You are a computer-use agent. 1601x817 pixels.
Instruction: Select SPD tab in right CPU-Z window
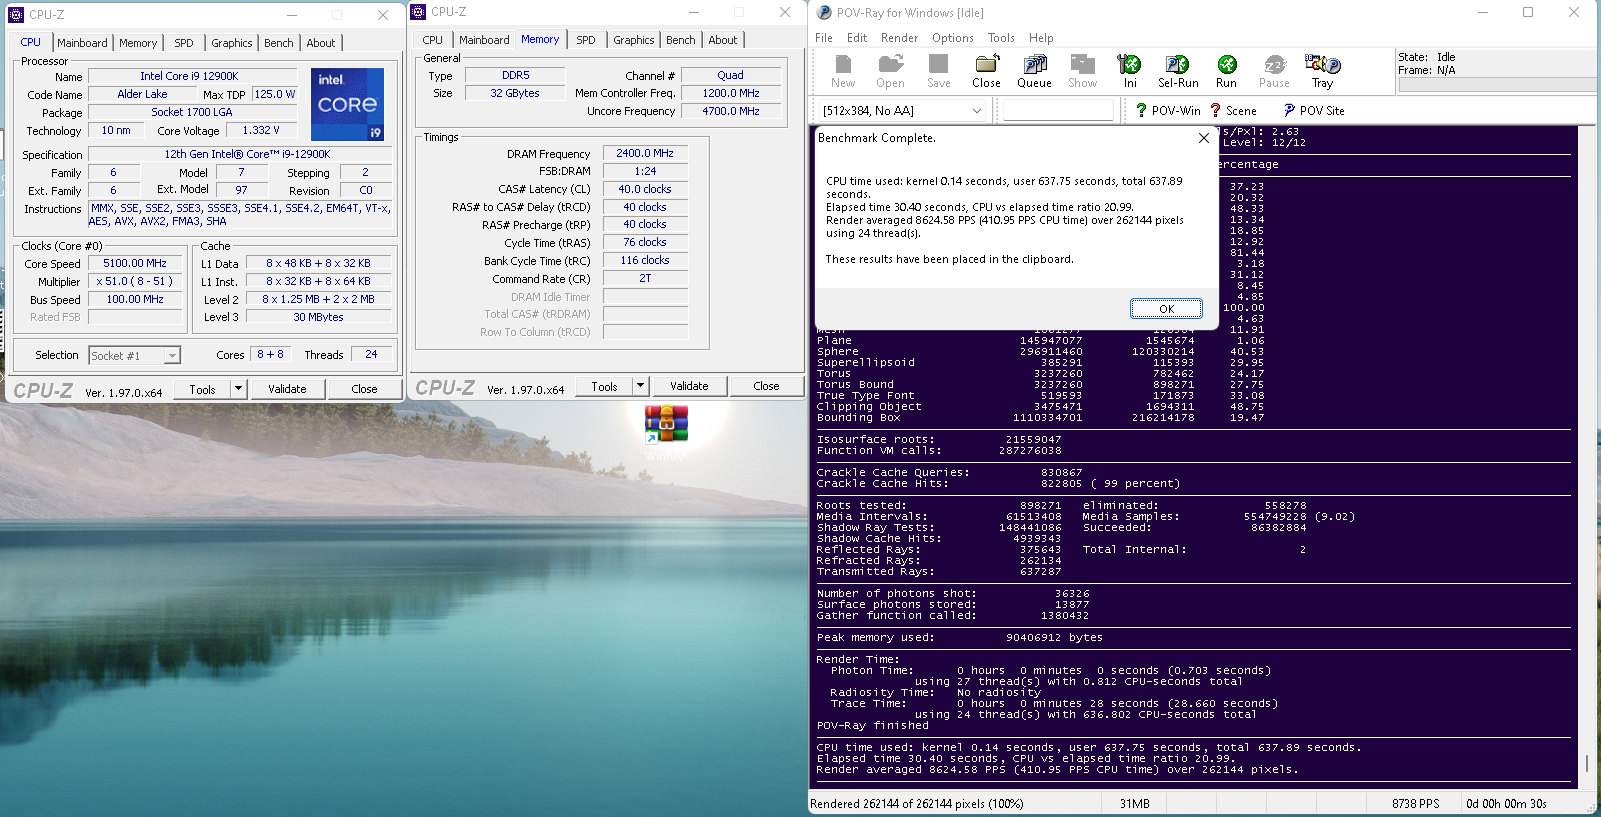(x=586, y=40)
